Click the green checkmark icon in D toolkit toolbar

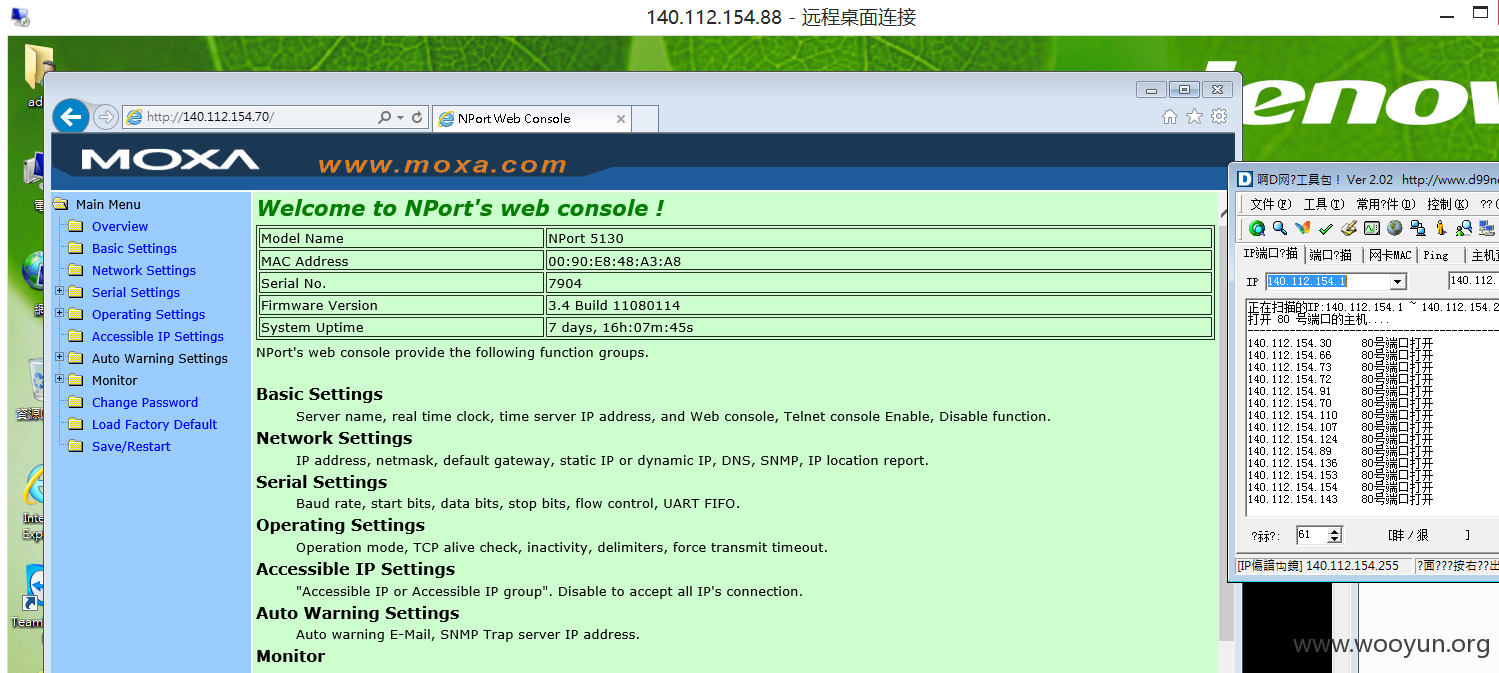point(1325,229)
